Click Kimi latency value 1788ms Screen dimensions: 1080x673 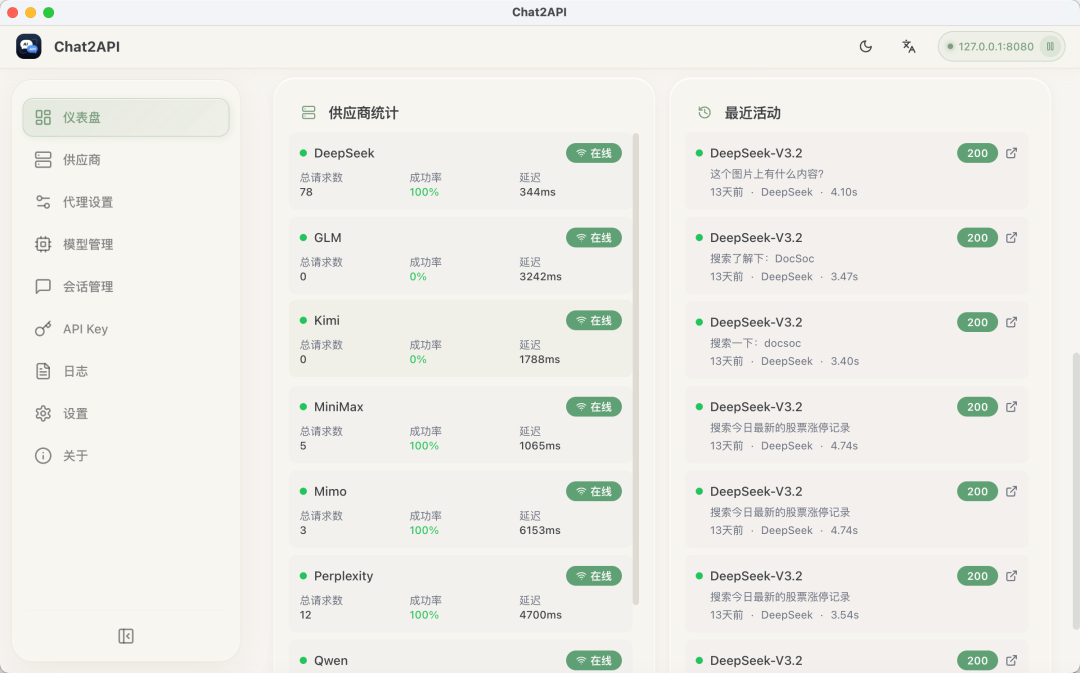point(539,360)
